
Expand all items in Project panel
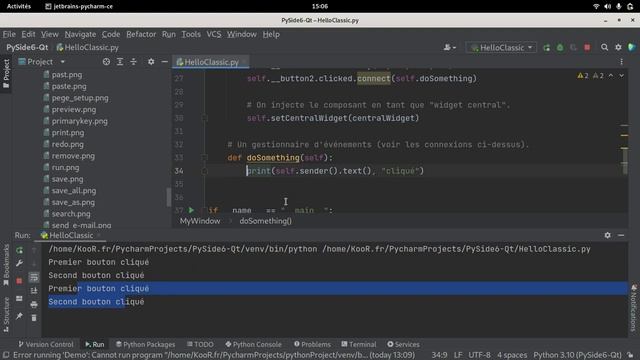(x=120, y=62)
